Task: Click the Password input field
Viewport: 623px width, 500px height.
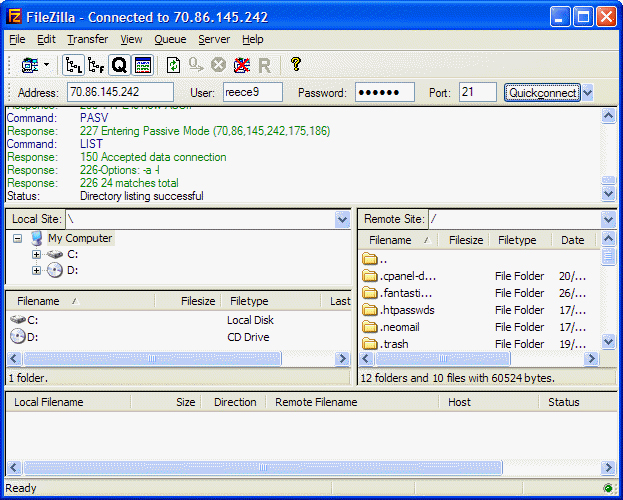Action: point(385,92)
